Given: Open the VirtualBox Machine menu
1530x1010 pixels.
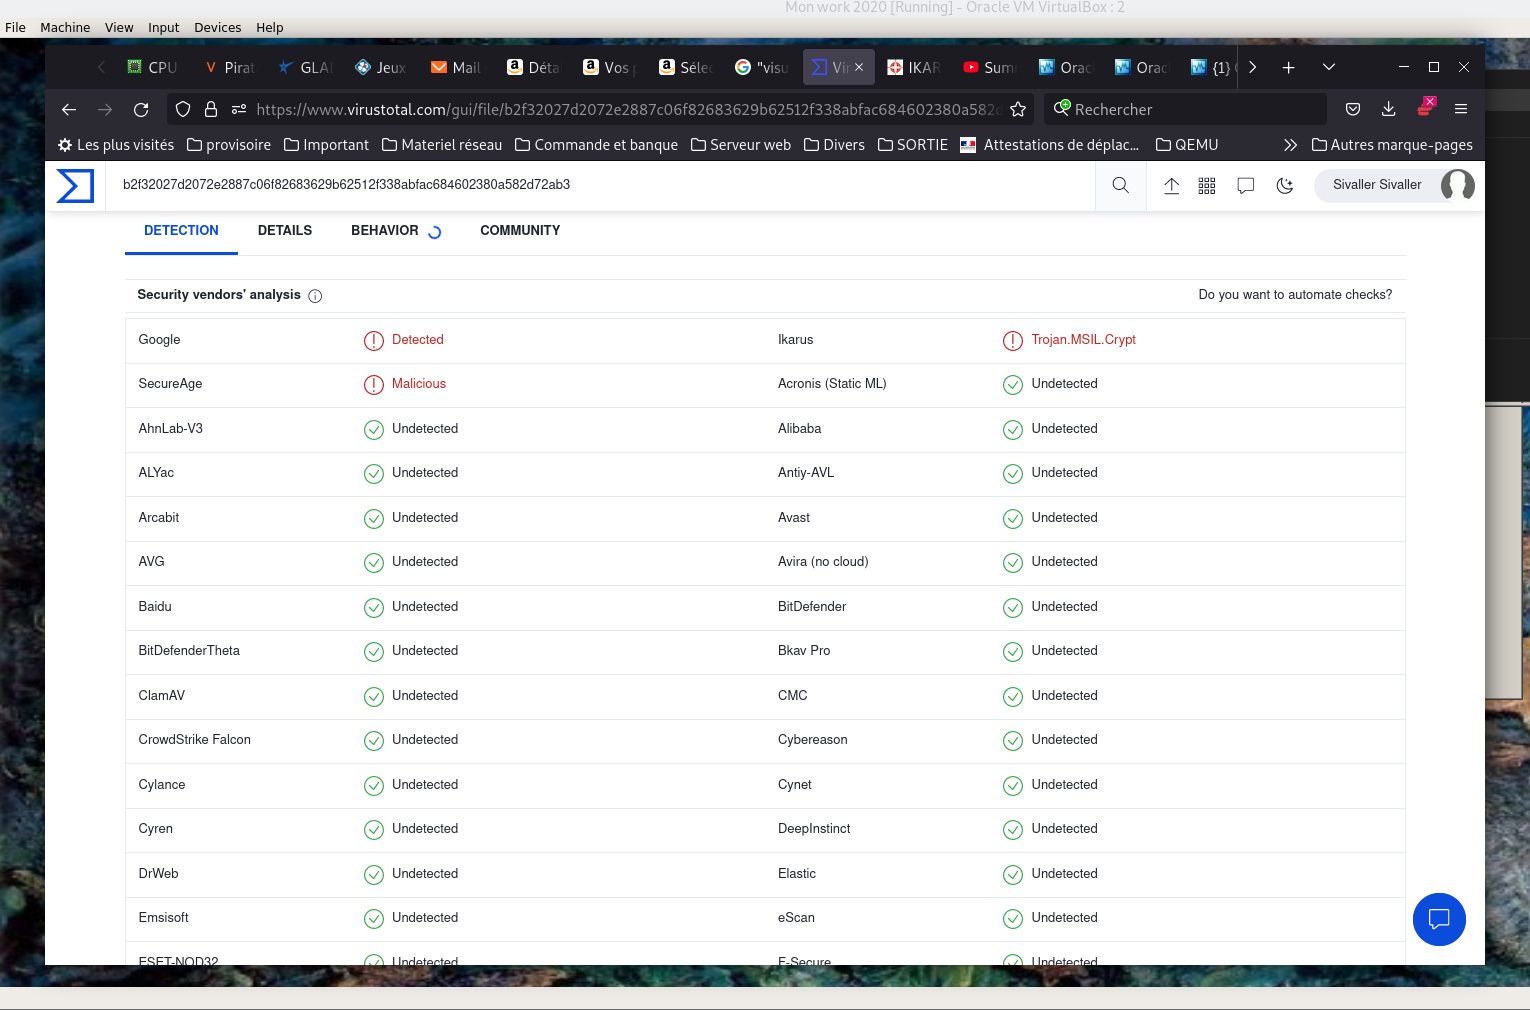Looking at the screenshot, I should [65, 27].
